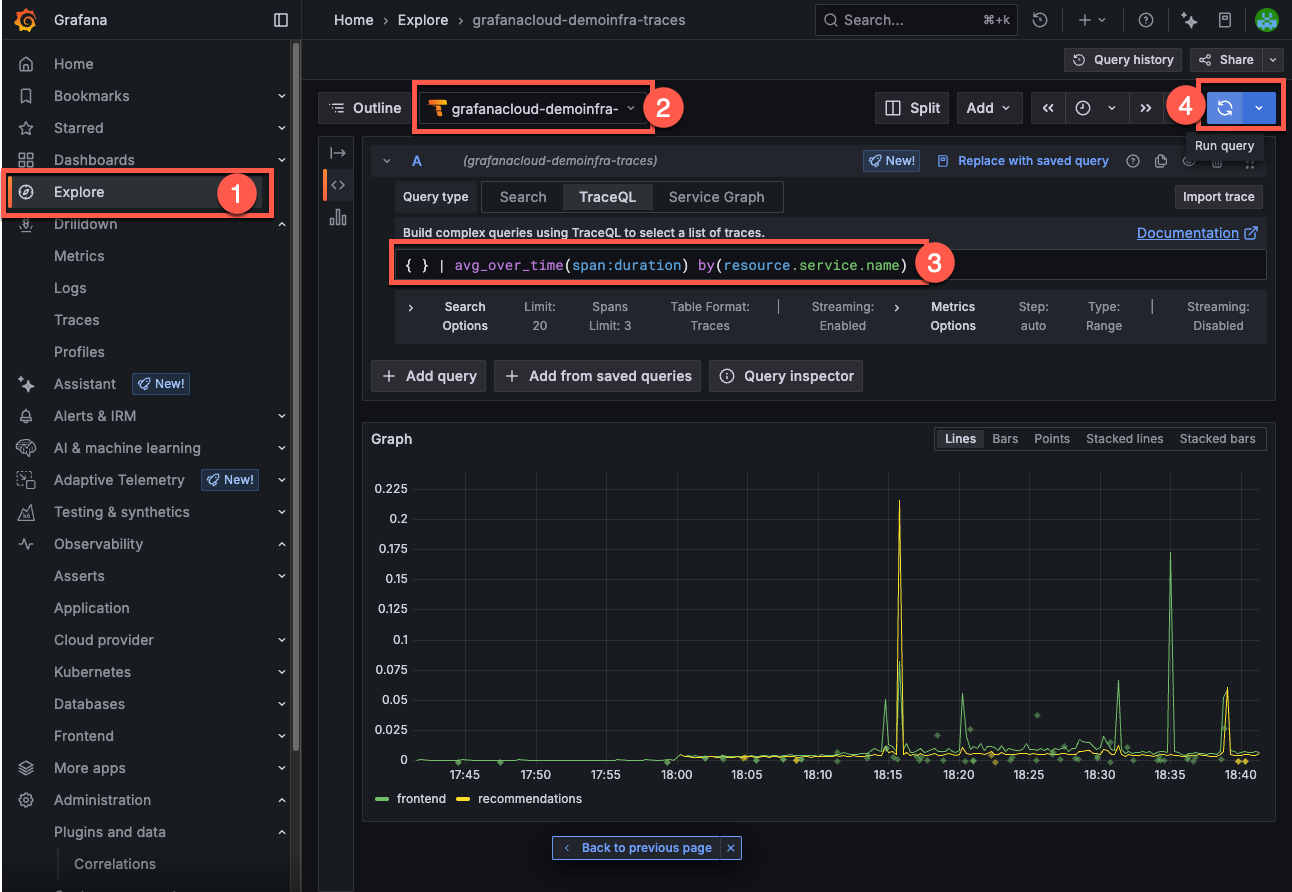This screenshot has height=892, width=1292.
Task: Open Explore in the sidebar menu
Action: coord(79,192)
